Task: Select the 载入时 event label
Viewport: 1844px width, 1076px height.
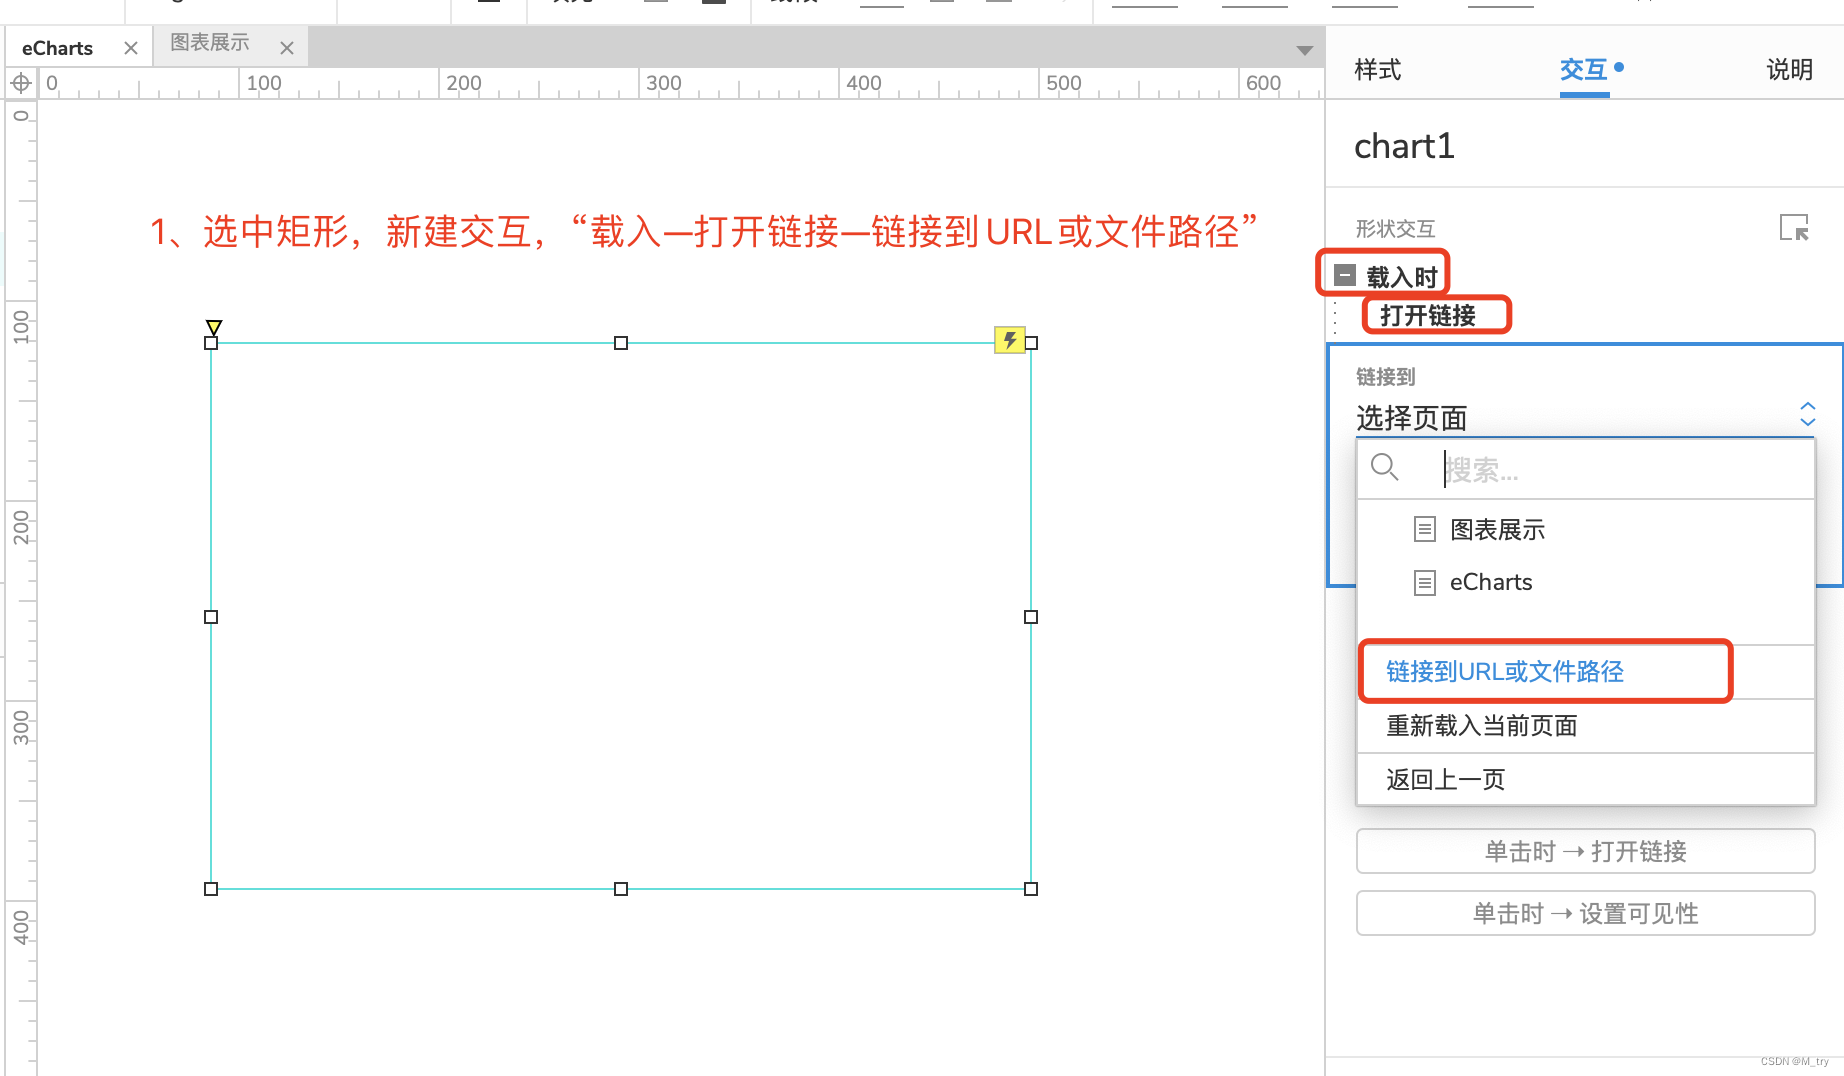Action: 1402,277
